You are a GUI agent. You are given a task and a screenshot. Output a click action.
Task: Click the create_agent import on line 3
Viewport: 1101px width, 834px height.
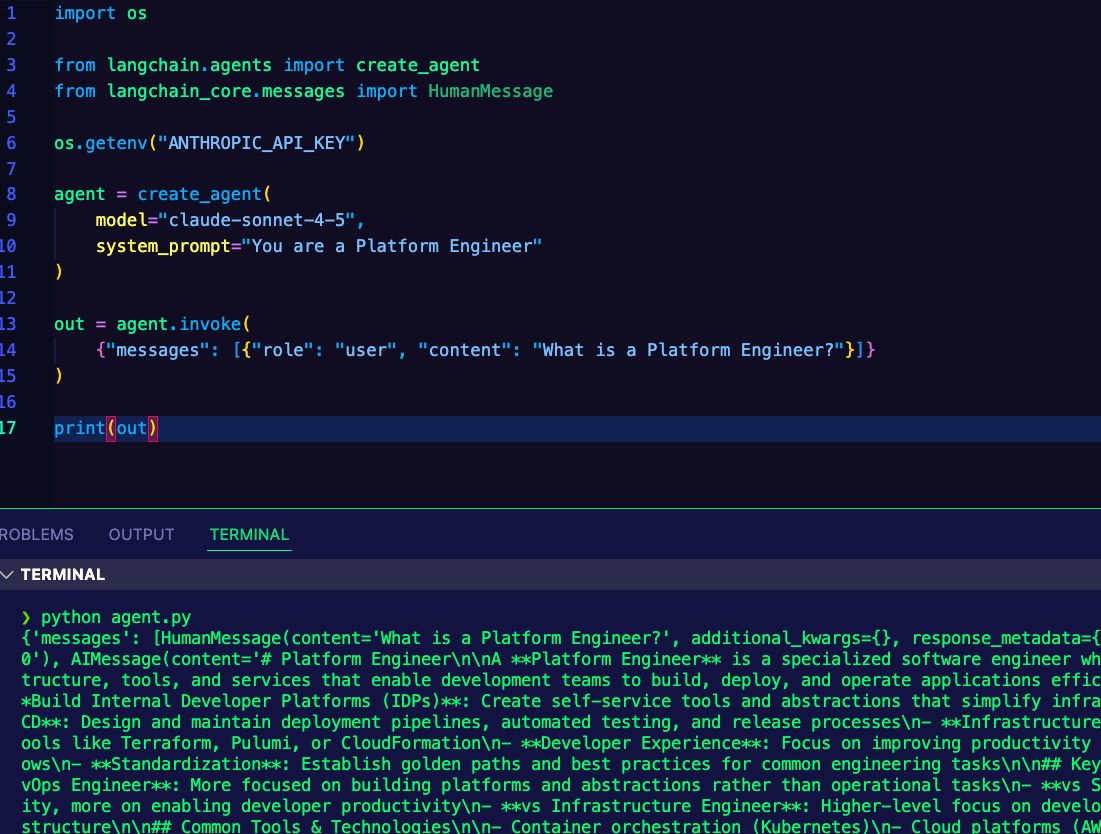(417, 64)
